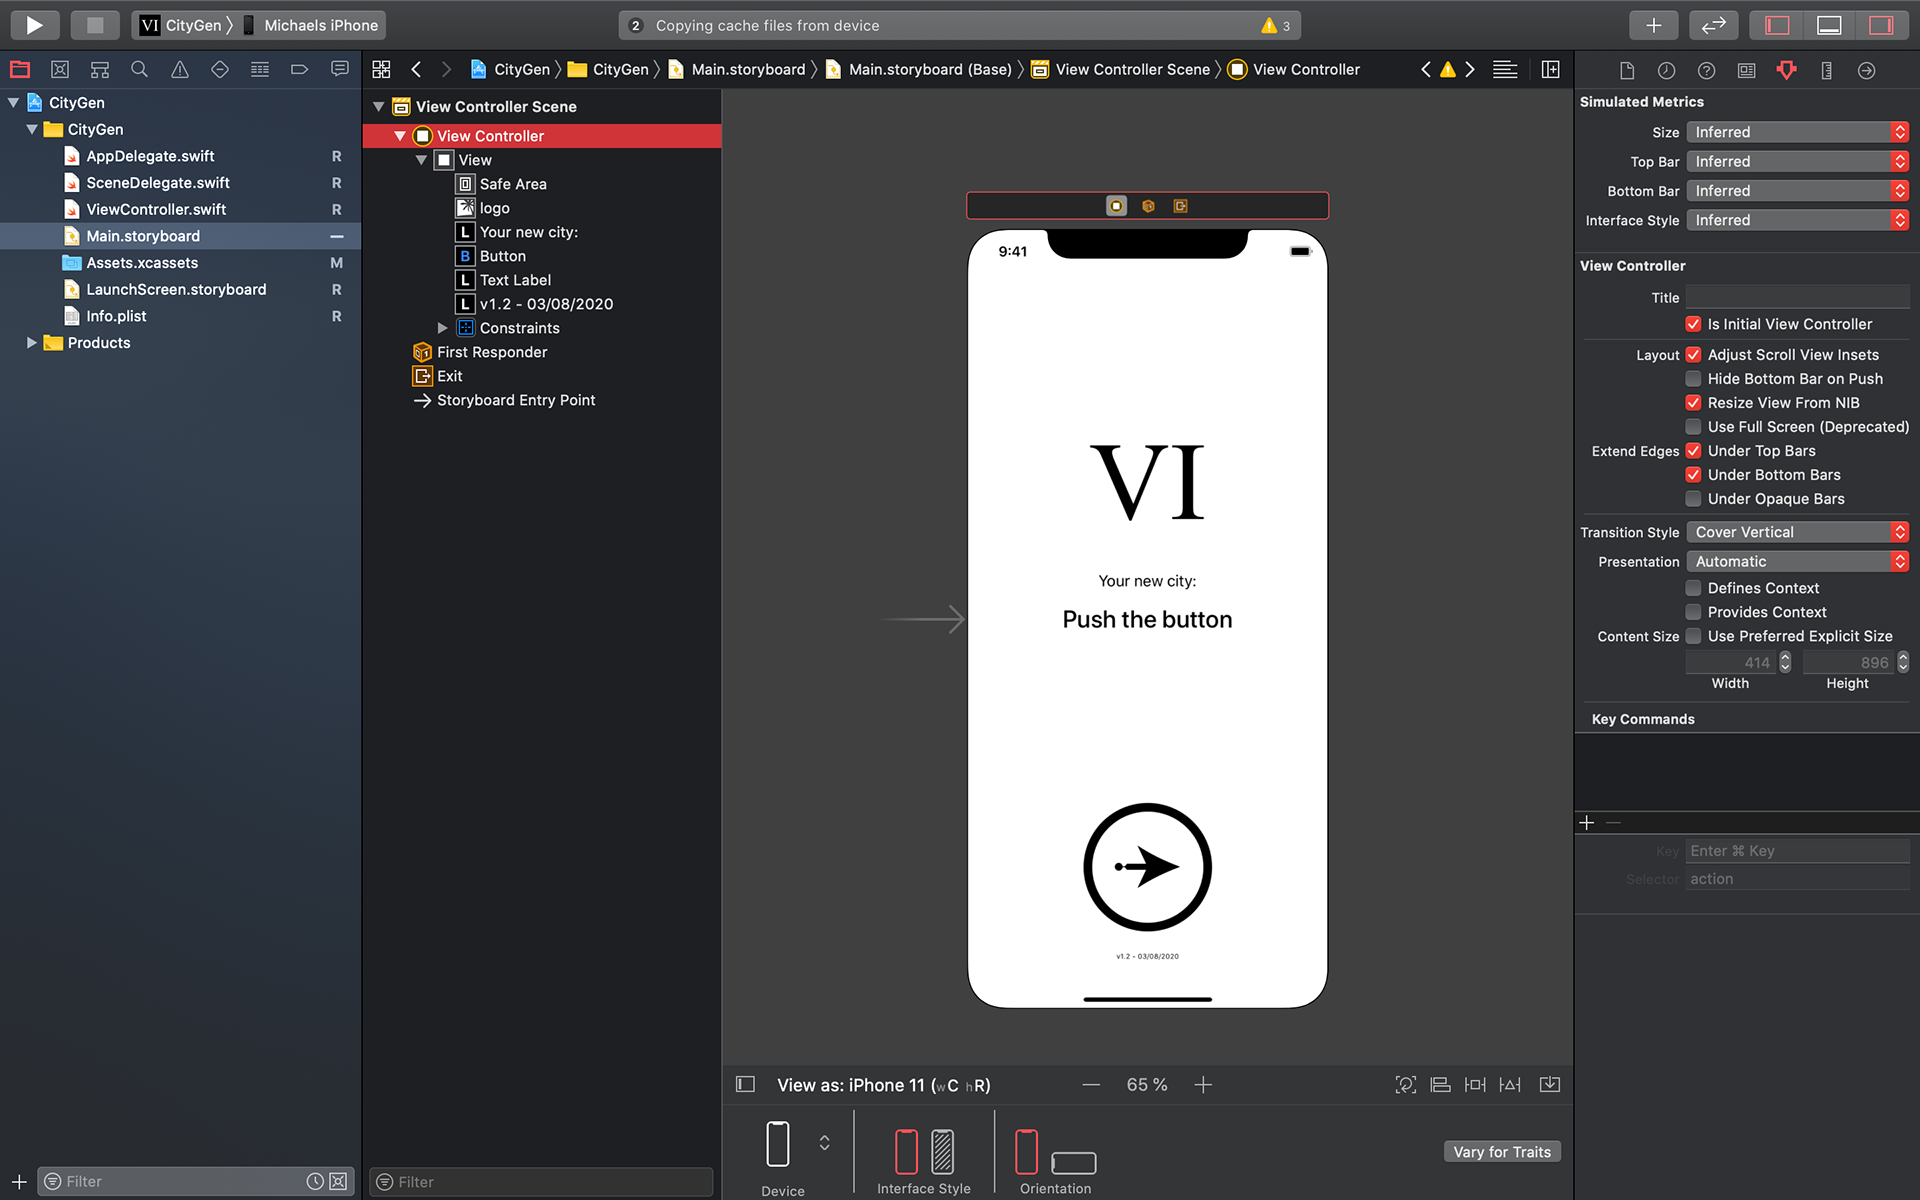
Task: Embed In button in canvas bar
Action: (x=1550, y=1085)
